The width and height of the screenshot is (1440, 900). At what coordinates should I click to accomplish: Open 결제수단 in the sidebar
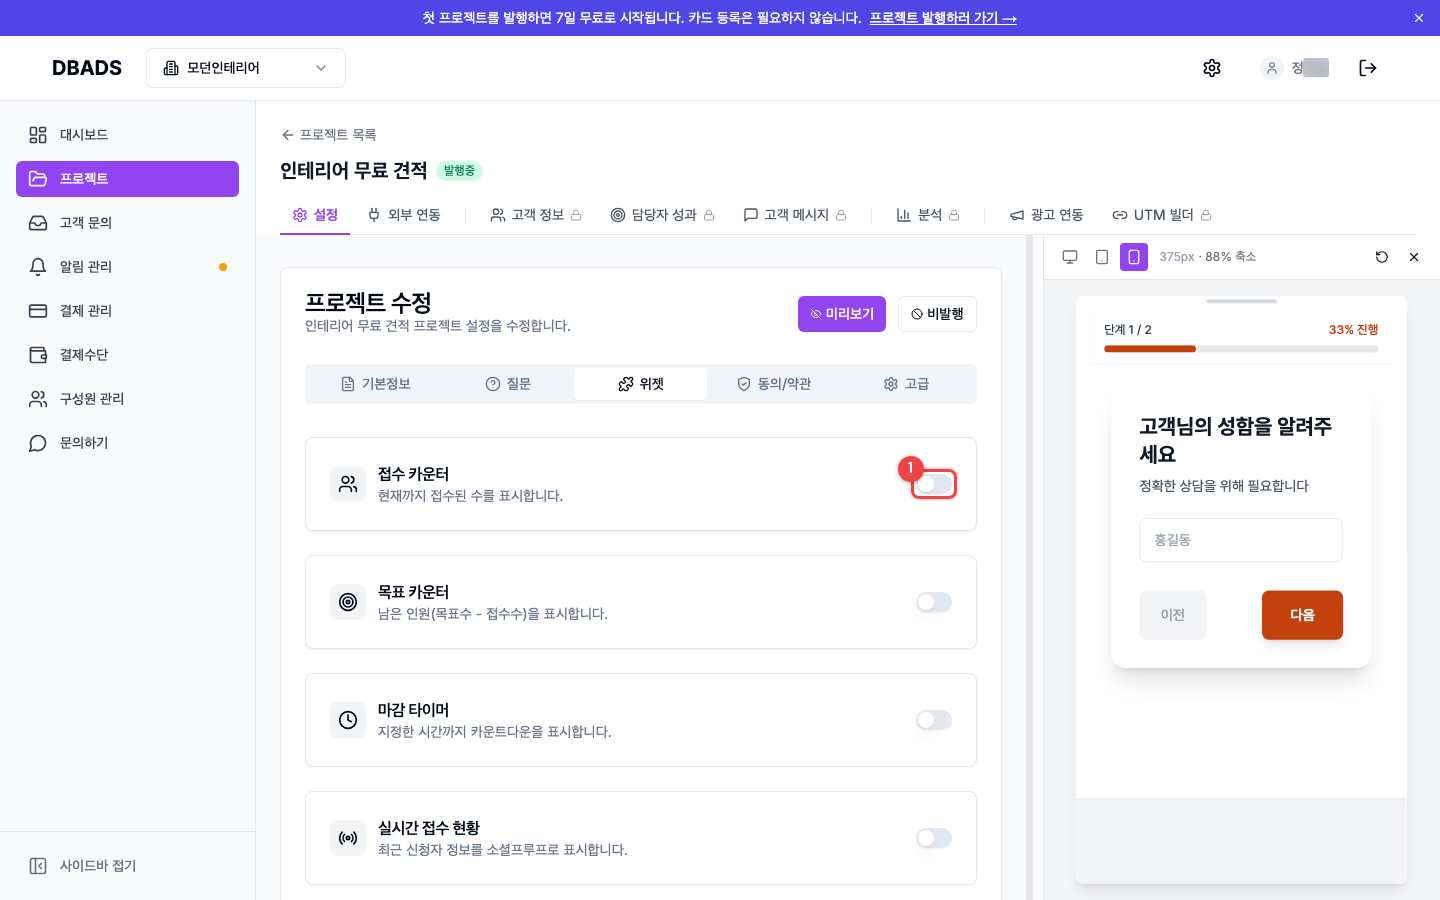tap(127, 355)
